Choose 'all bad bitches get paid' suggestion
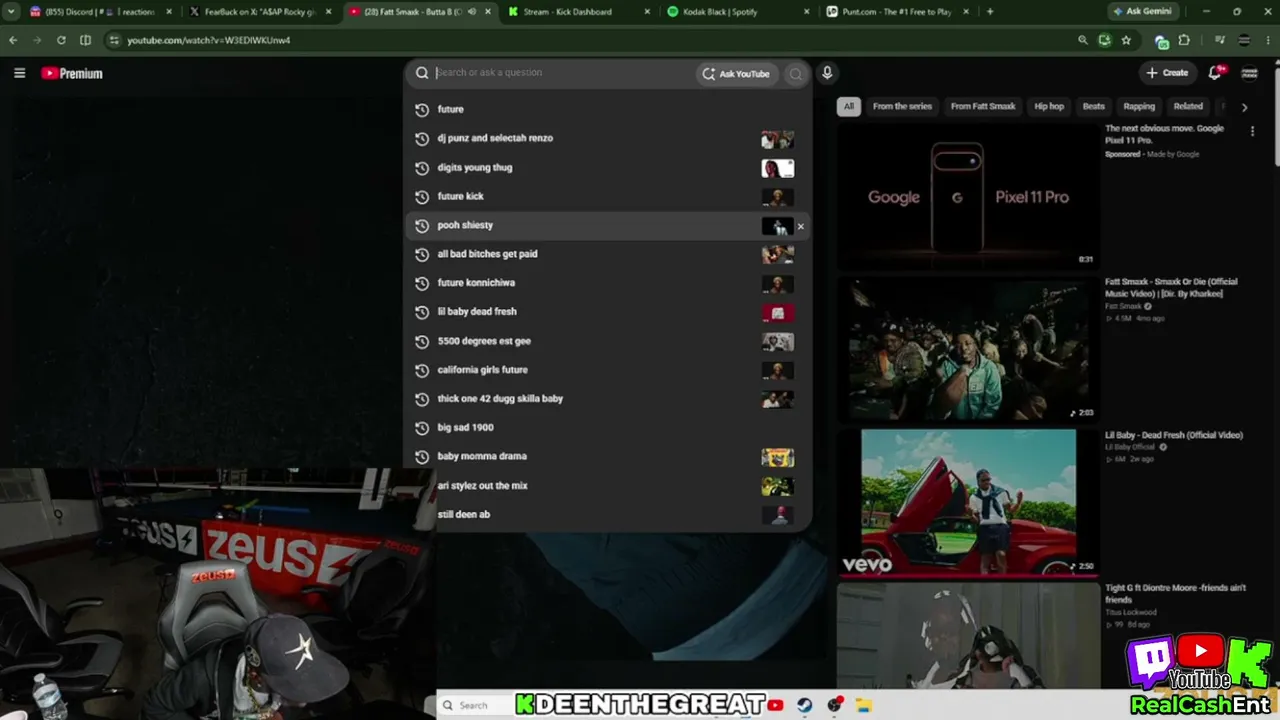 [607, 254]
